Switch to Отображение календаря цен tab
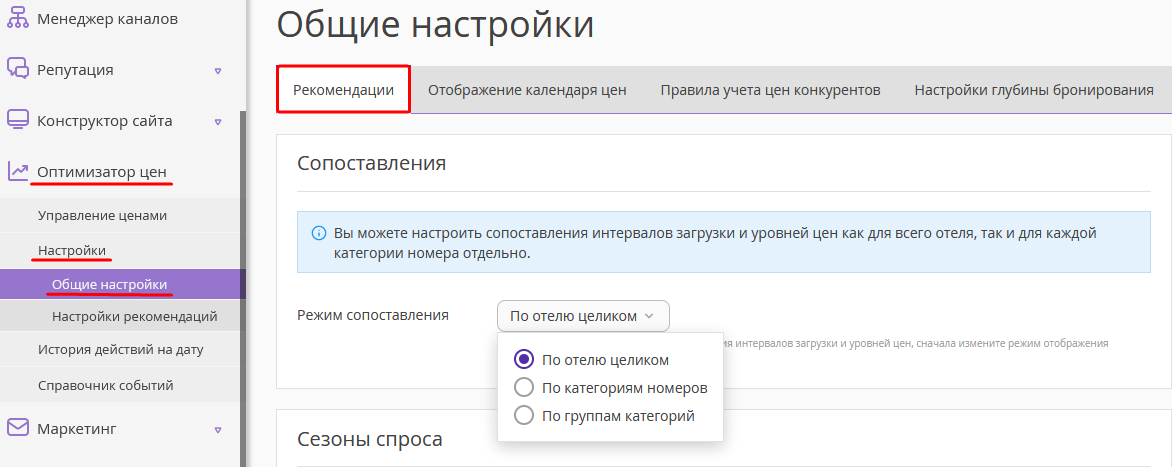 pos(527,90)
